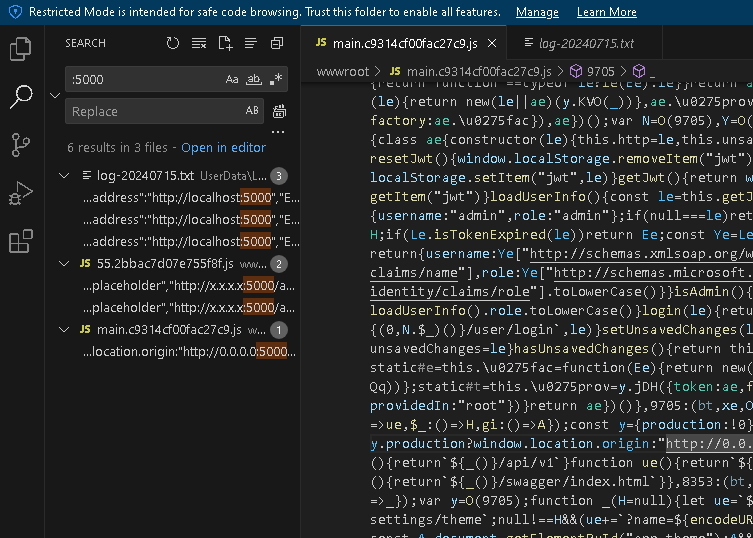Screen dimensions: 753x538
Task: Open the Explorer view in activity bar
Action: 21,49
